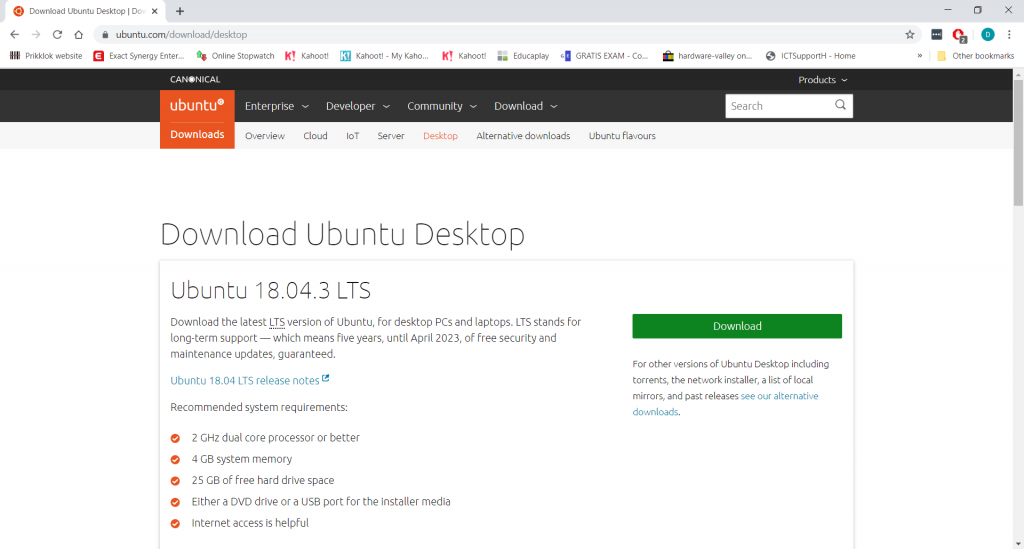Close the Download Ubuntu Desktop tab
The width and height of the screenshot is (1024, 549).
tap(155, 11)
